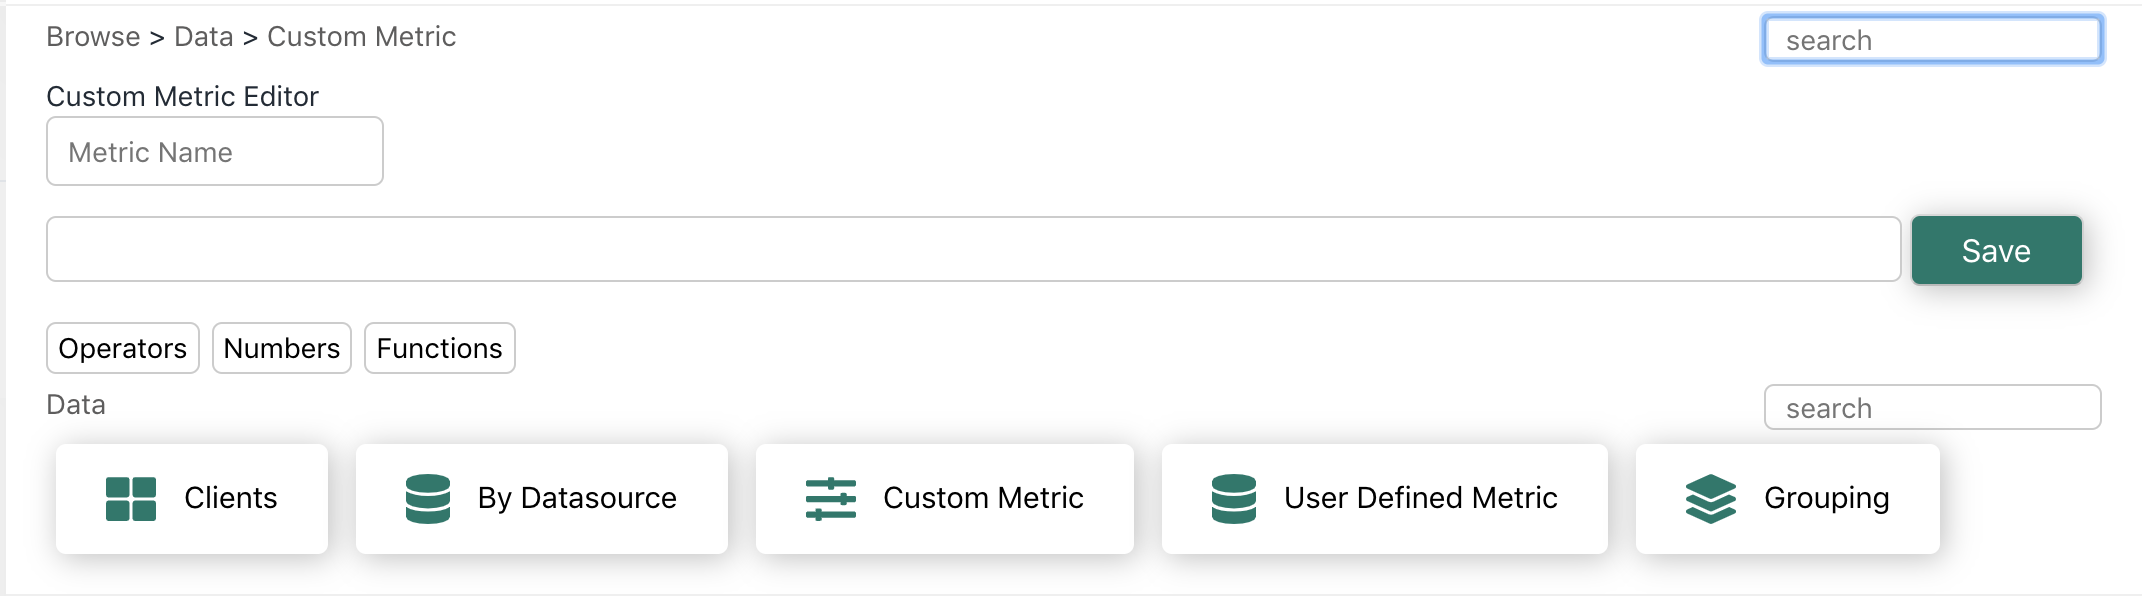Go to Browse in the breadcrumb

tap(93, 37)
